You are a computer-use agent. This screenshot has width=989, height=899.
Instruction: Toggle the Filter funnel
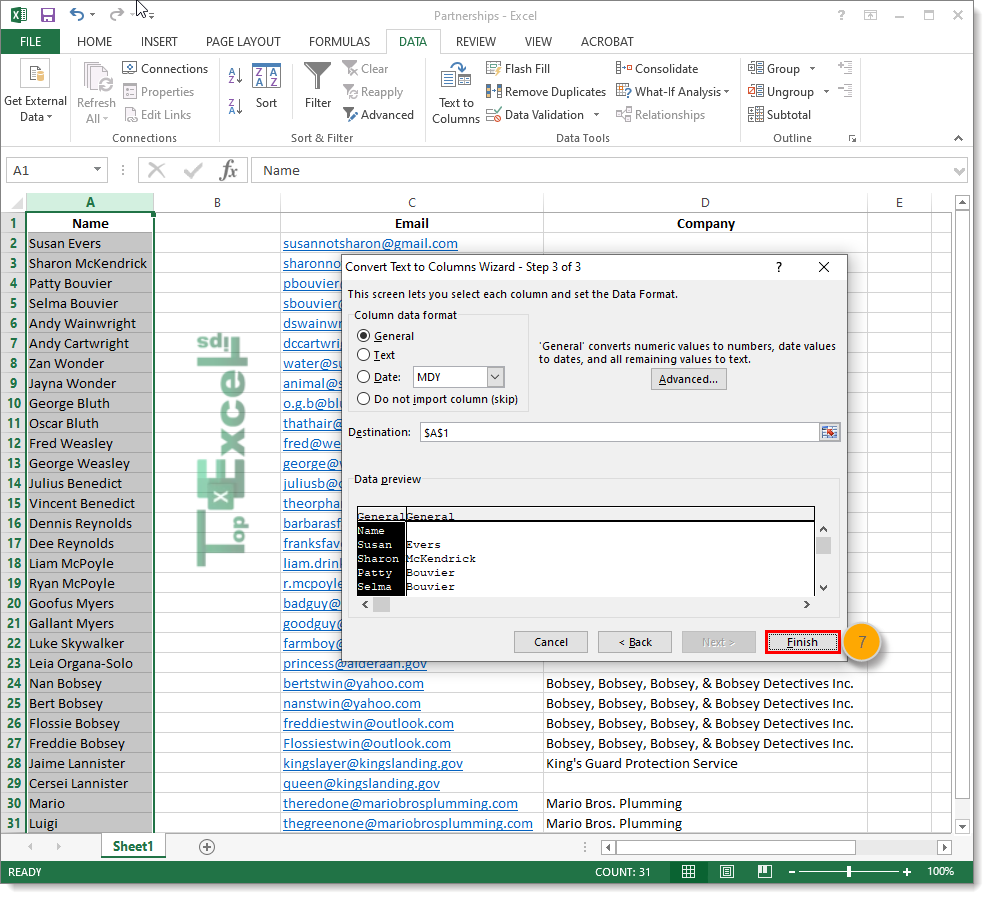(x=317, y=86)
